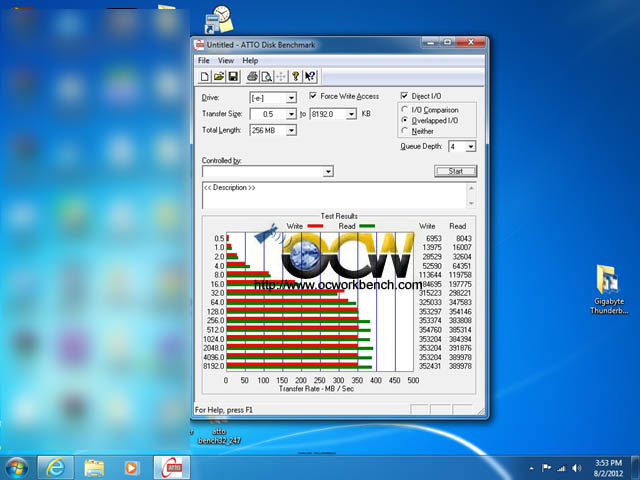Select I/O Comparison radio button

pyautogui.click(x=404, y=109)
